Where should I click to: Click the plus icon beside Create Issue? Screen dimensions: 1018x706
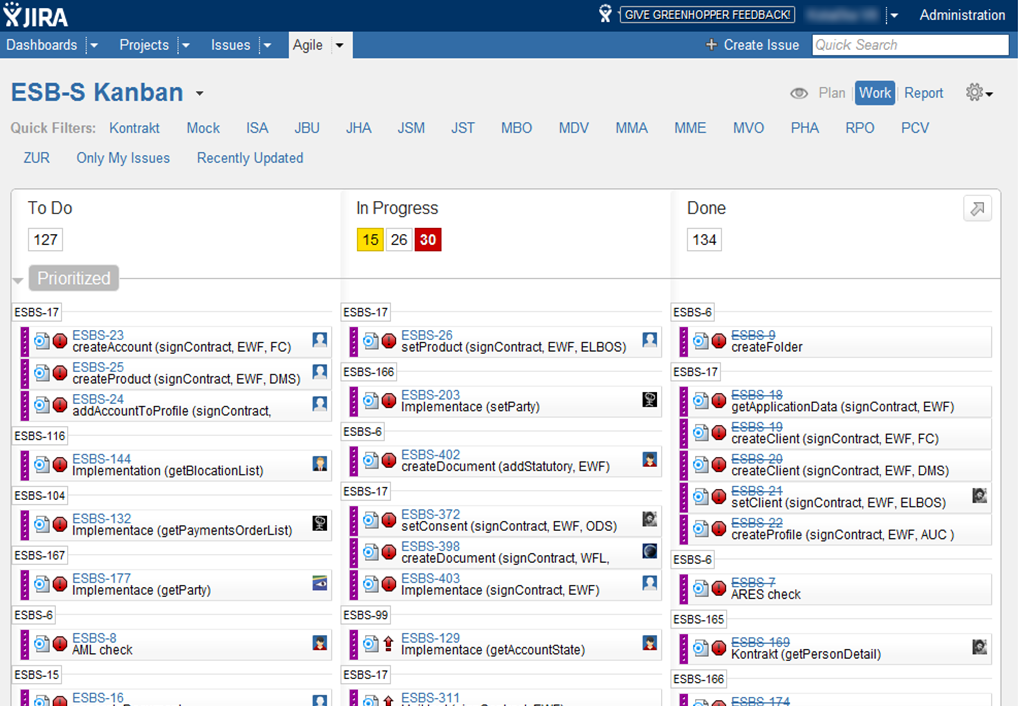(x=711, y=45)
